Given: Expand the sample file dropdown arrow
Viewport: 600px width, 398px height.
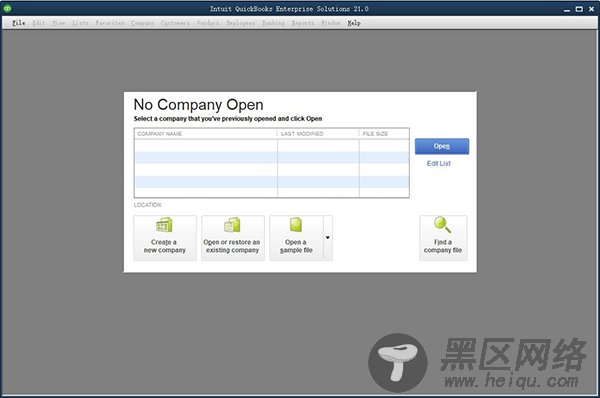Looking at the screenshot, I should (x=328, y=238).
